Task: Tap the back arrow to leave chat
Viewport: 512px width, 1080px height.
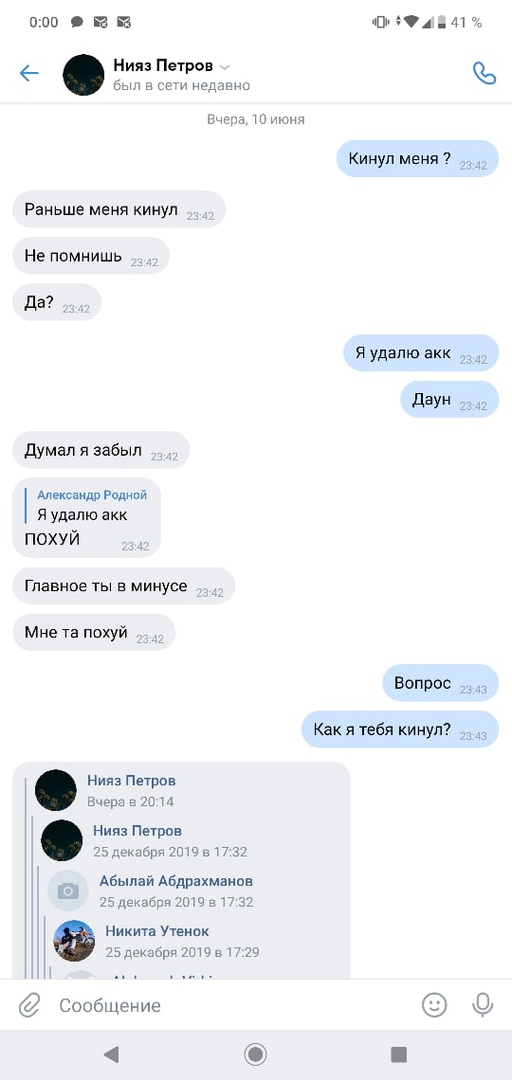Action: [29, 73]
